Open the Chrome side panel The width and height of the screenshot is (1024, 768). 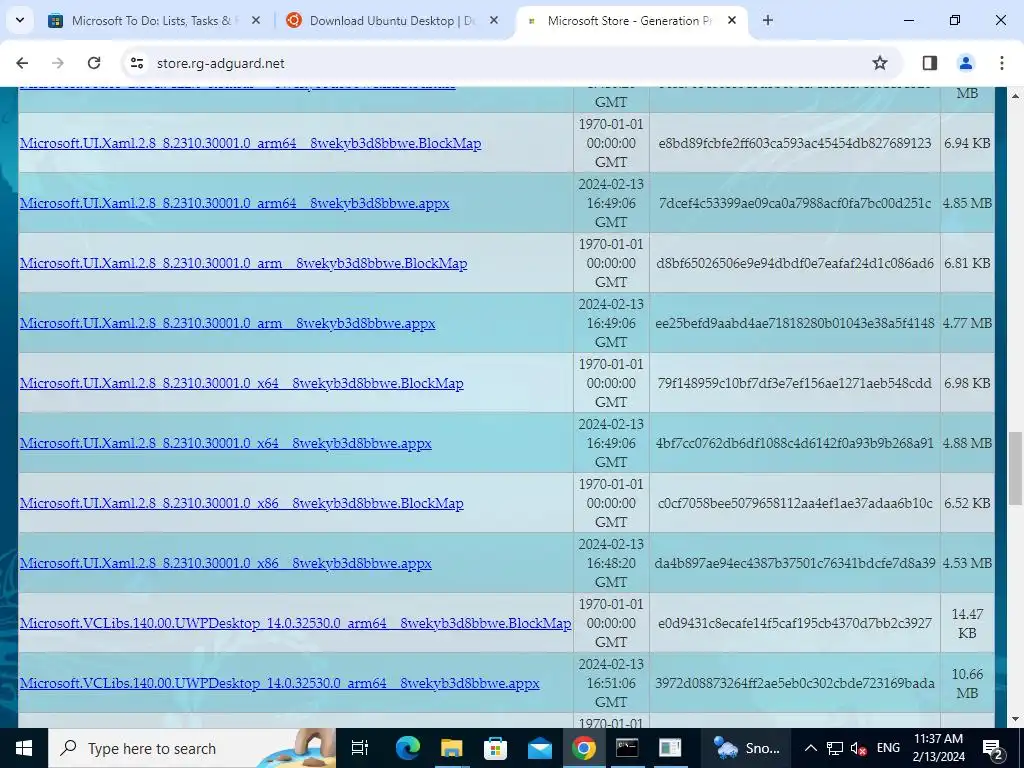[929, 63]
